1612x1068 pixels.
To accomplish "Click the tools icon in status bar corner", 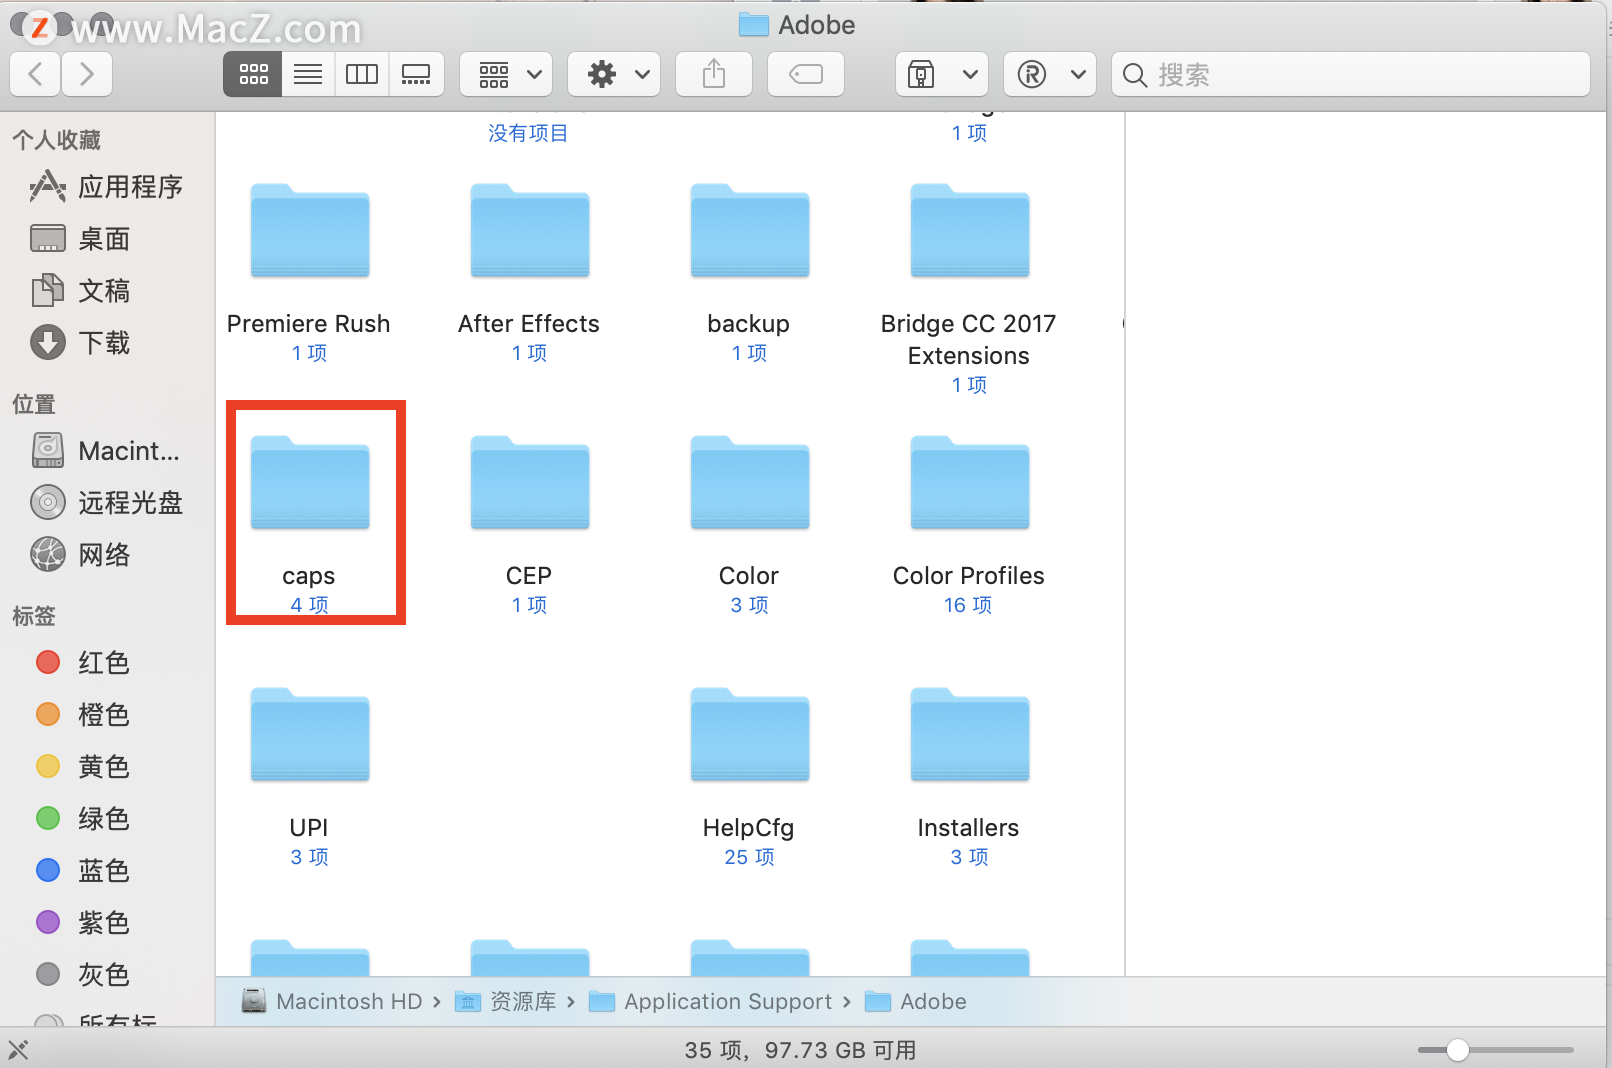I will coord(18,1050).
